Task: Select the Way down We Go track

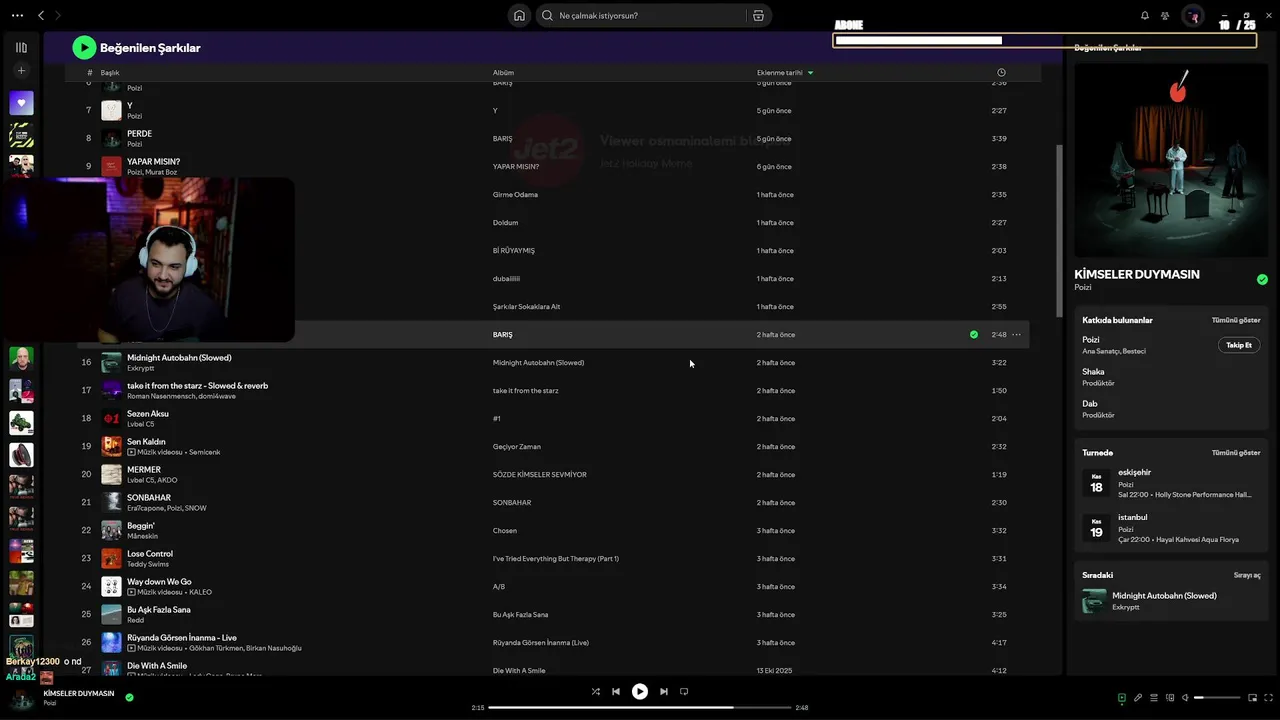Action: coord(159,582)
